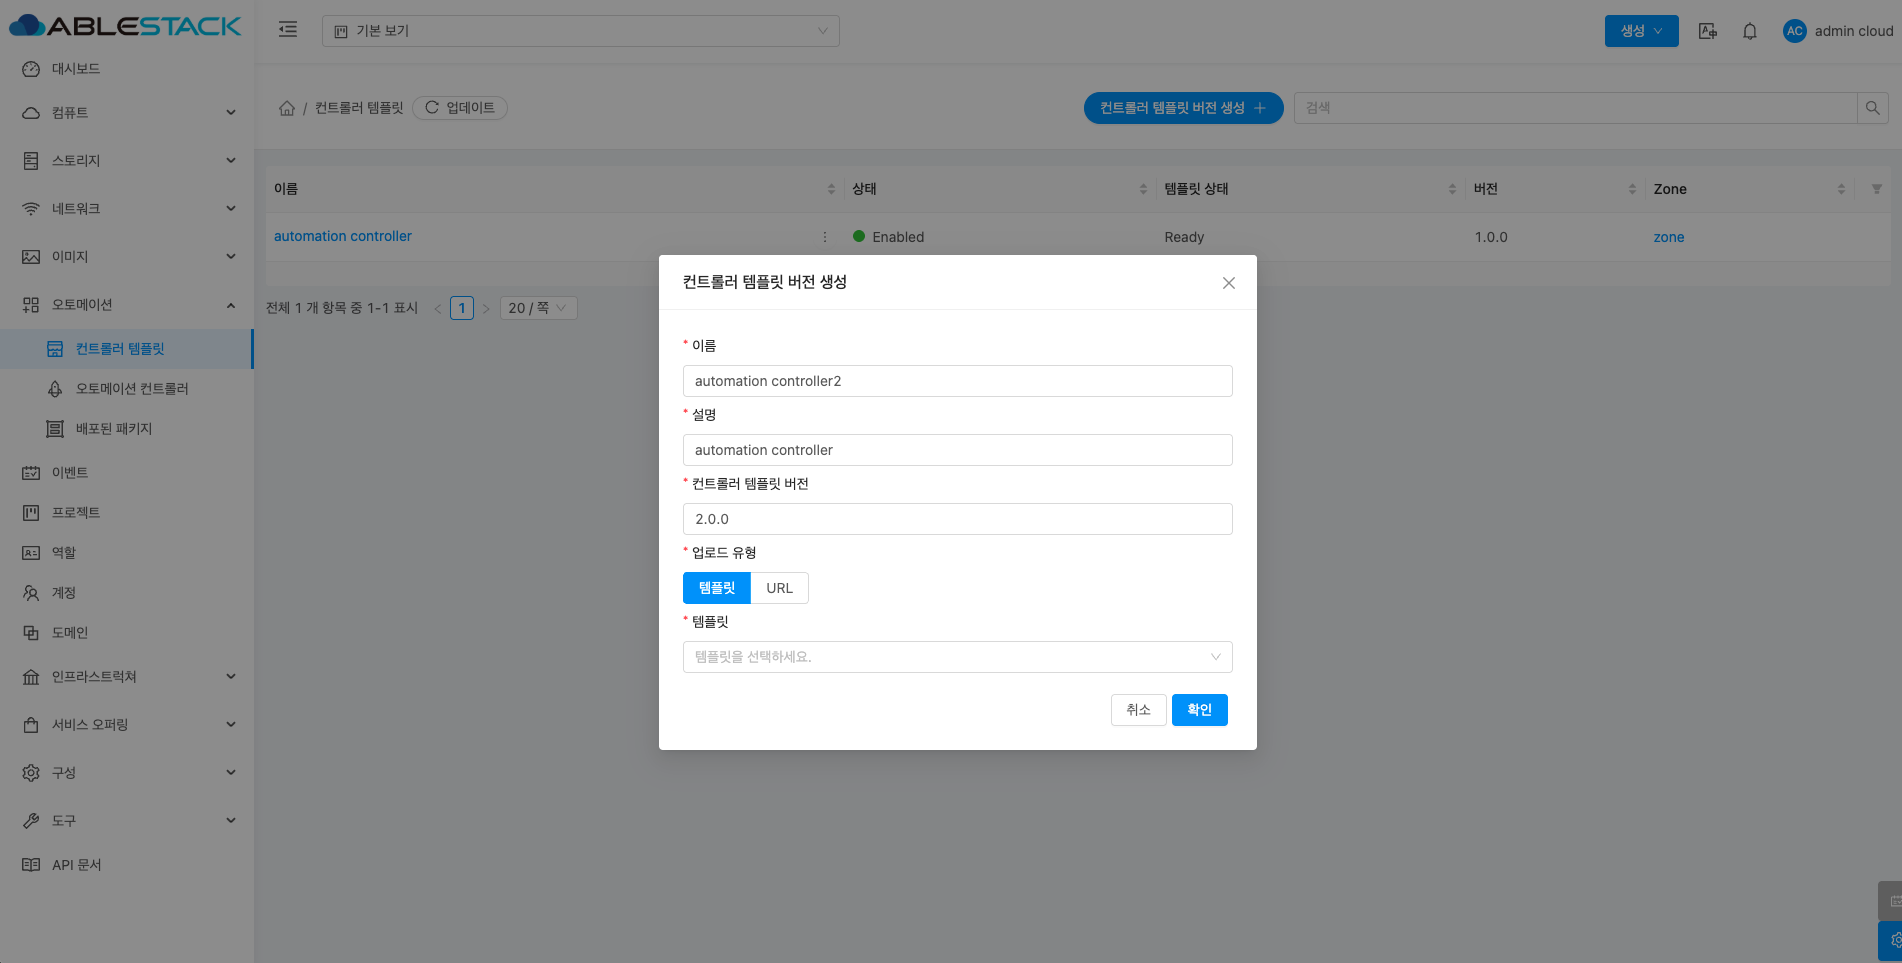Click the home breadcrumb icon
Image resolution: width=1902 pixels, height=963 pixels.
(287, 108)
